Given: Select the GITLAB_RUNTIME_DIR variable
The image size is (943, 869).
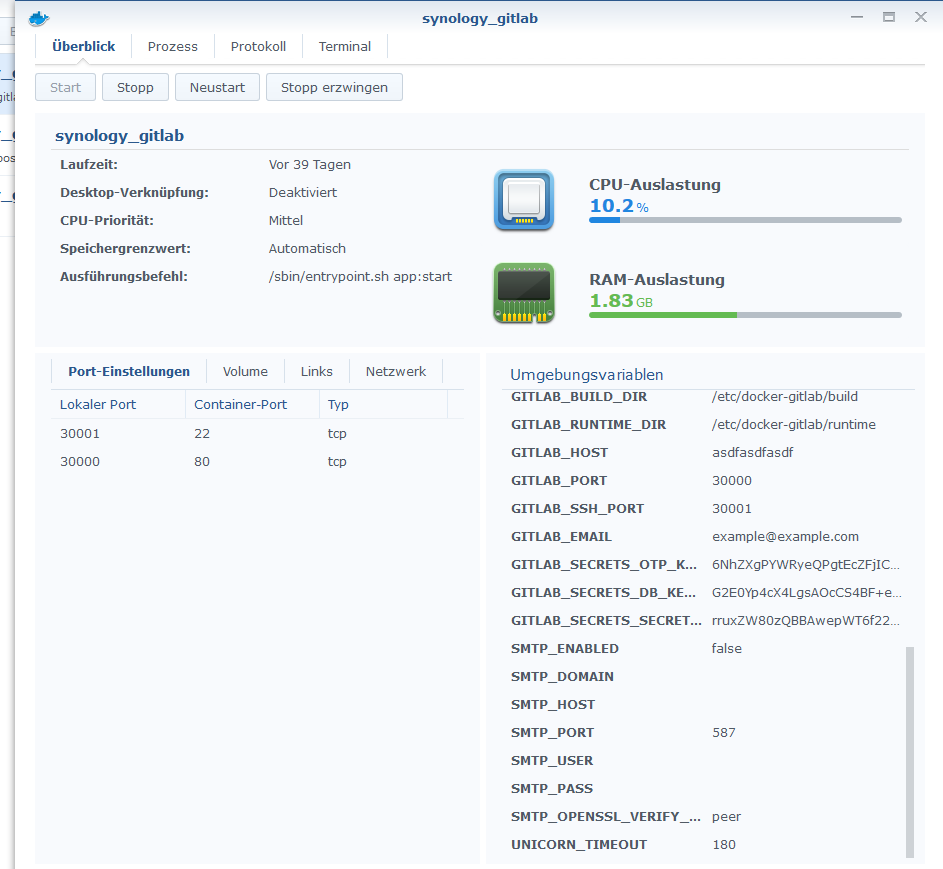Looking at the screenshot, I should 588,425.
